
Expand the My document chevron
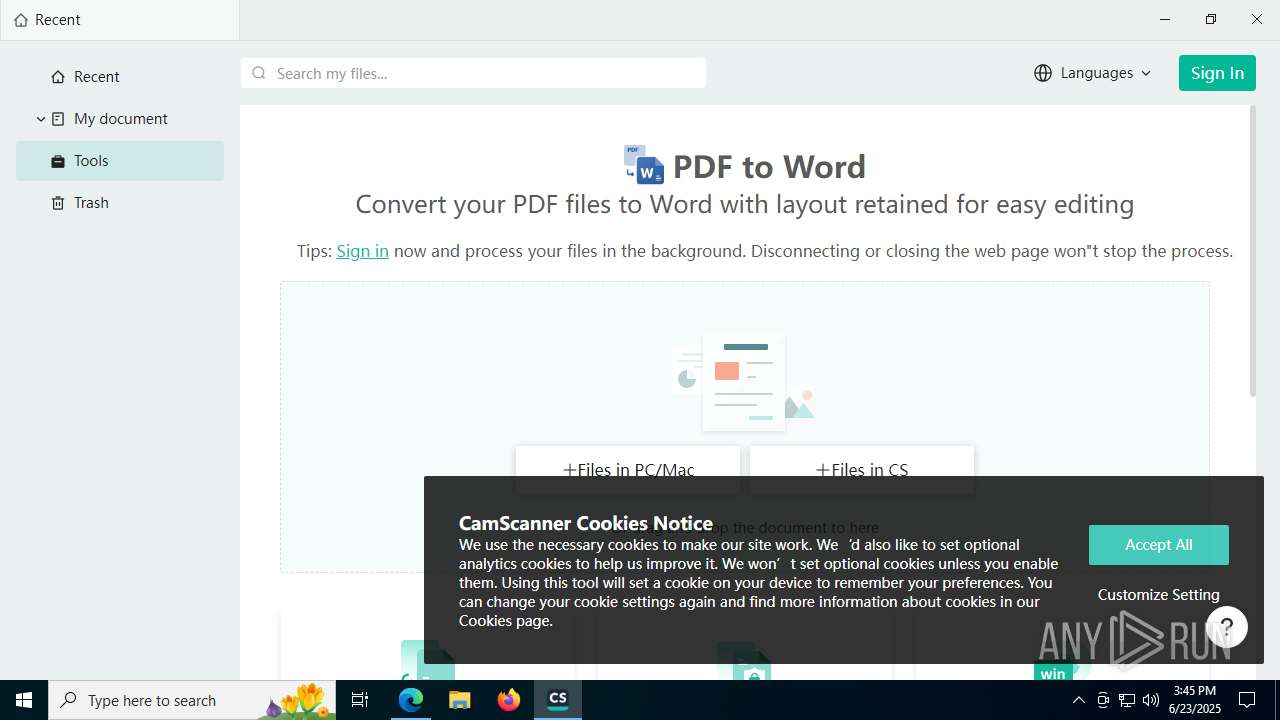[41, 119]
